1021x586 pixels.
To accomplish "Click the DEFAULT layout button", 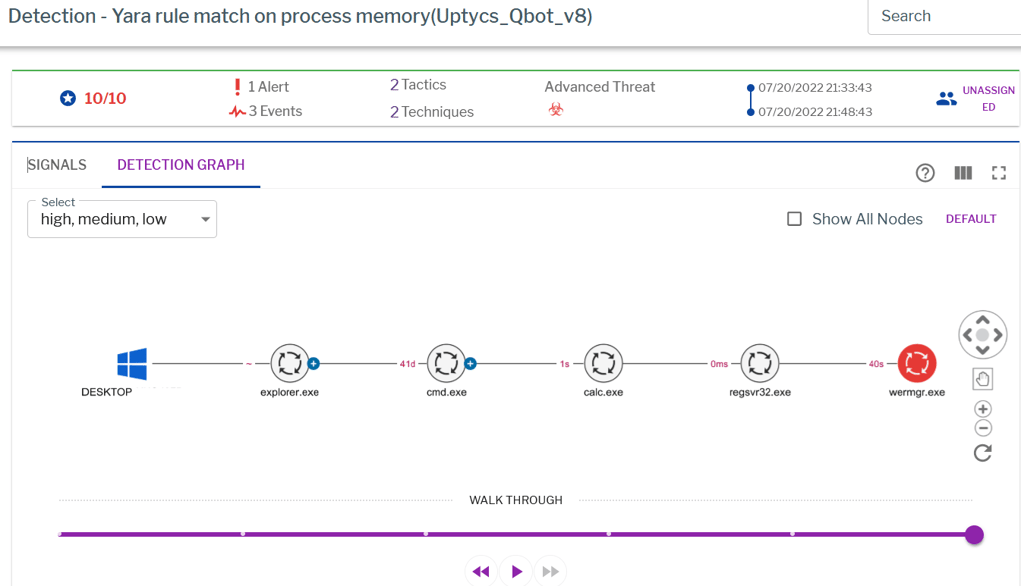I will (x=971, y=219).
